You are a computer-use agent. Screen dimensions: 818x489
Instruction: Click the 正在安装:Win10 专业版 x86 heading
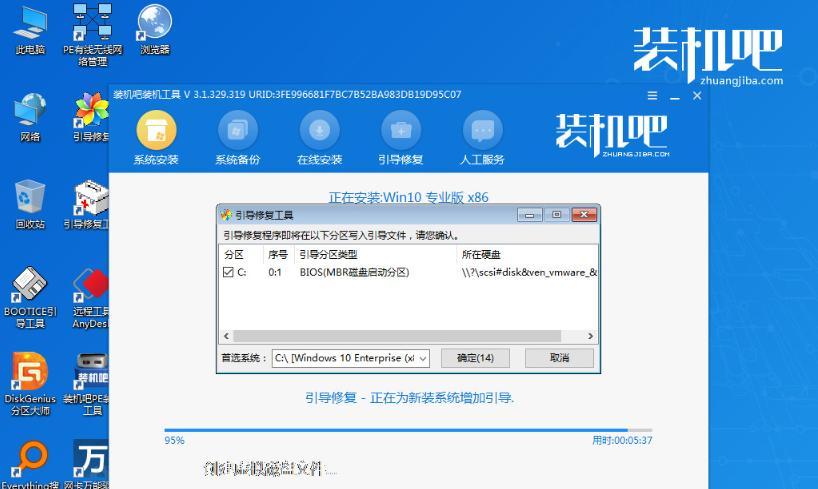click(408, 197)
